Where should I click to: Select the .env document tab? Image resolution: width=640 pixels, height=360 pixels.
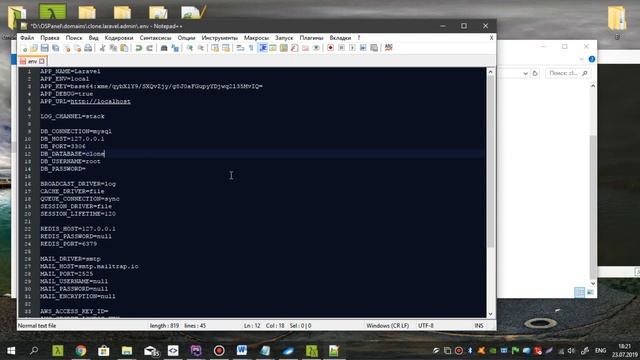(x=32, y=61)
